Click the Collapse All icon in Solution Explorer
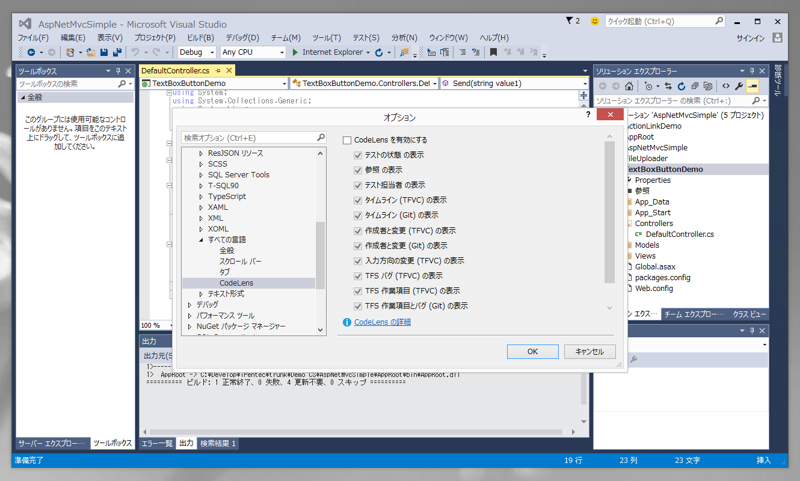The image size is (800, 481). coord(694,86)
